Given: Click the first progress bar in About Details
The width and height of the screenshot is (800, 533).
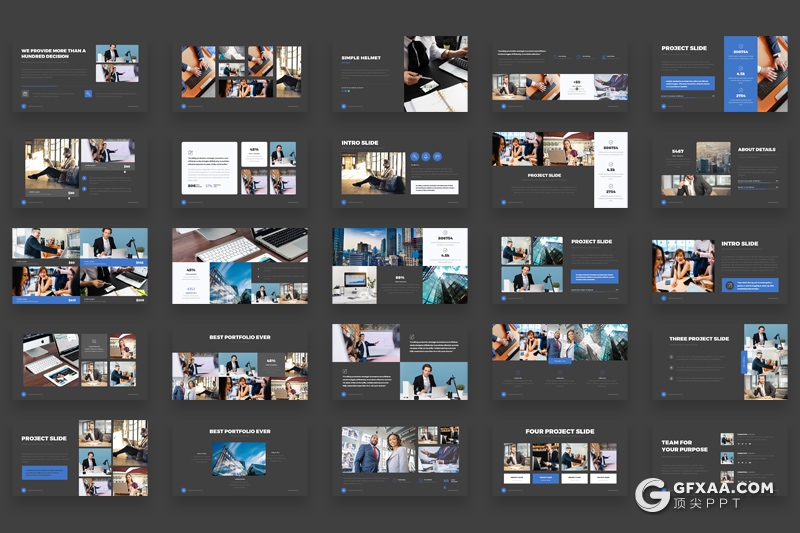Looking at the screenshot, I should 757,181.
